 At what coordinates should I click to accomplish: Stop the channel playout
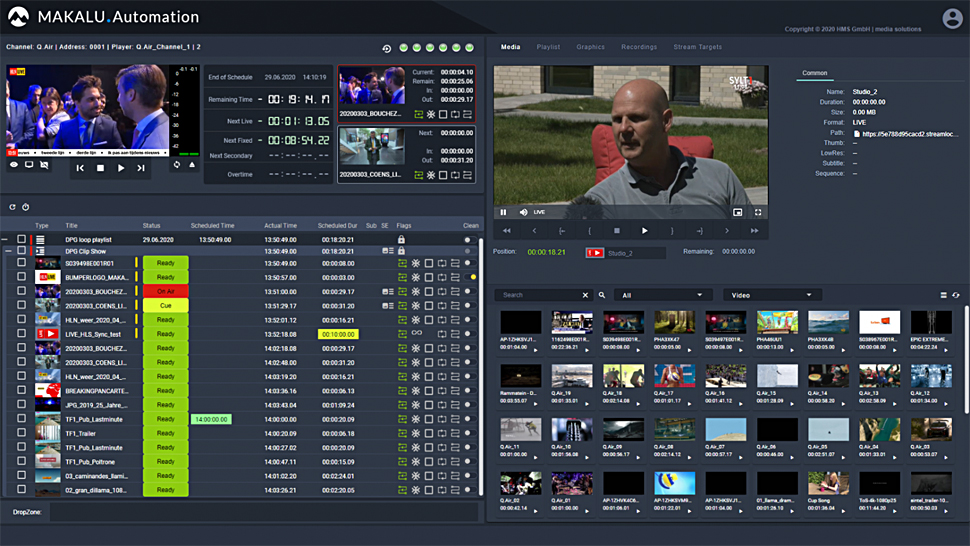[x=100, y=168]
